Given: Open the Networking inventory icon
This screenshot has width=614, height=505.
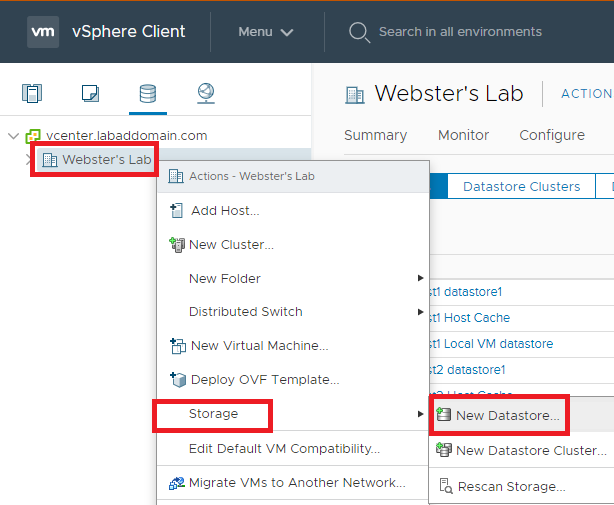Looking at the screenshot, I should point(205,94).
